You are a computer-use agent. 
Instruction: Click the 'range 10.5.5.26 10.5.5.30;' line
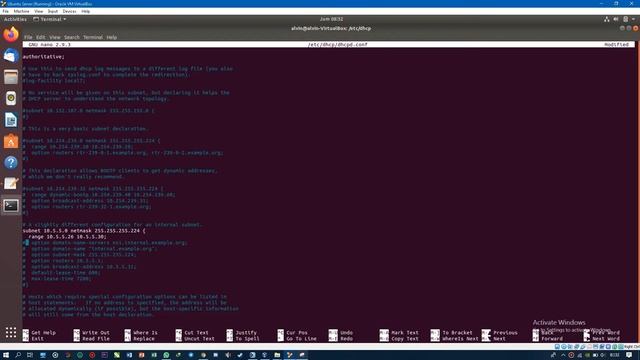coord(68,237)
